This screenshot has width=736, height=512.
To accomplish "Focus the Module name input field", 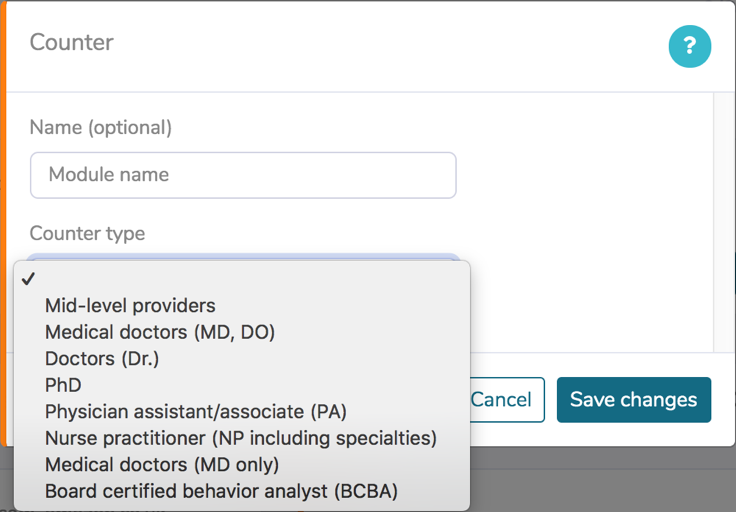I will pos(243,175).
